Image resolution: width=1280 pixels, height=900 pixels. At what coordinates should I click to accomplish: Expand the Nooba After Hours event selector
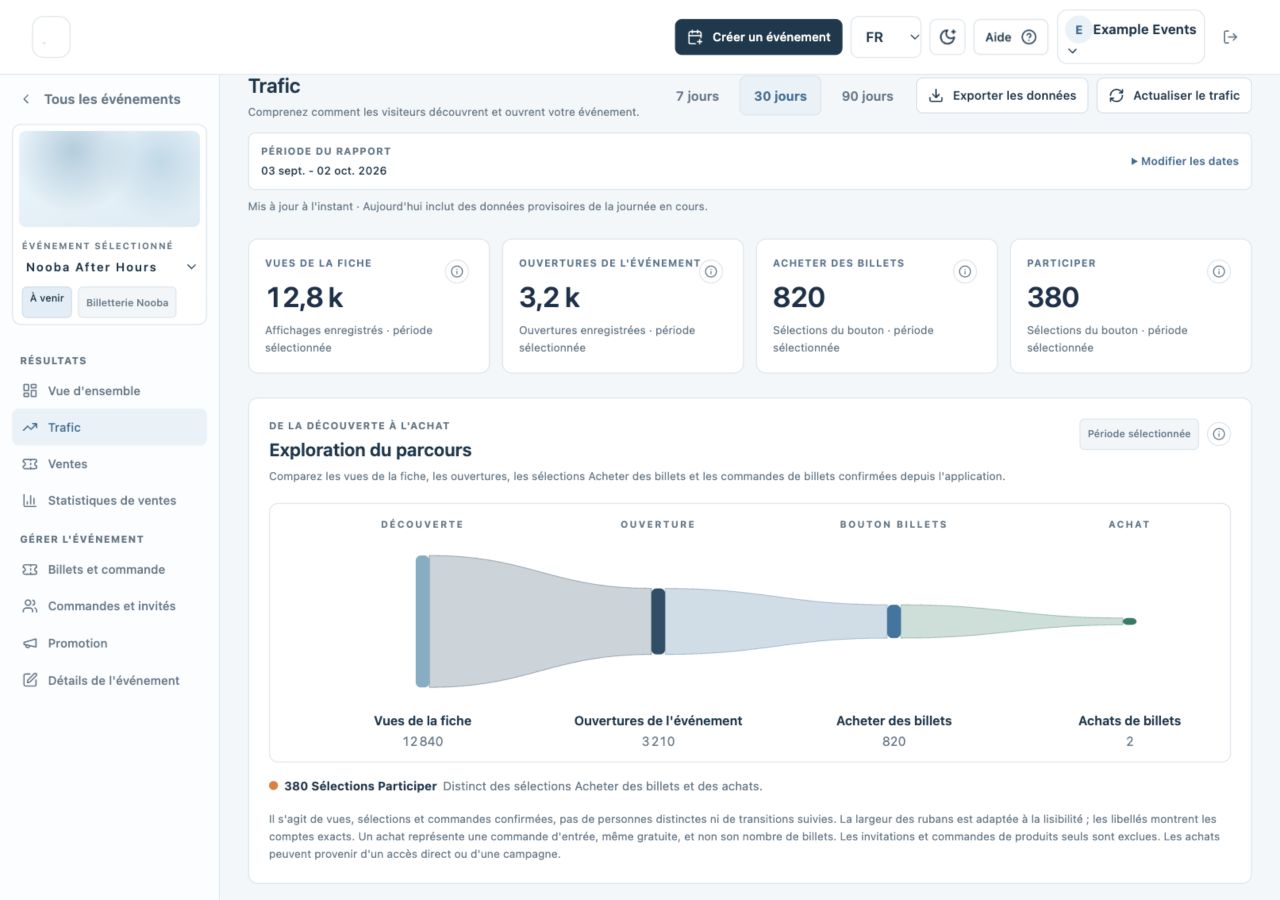[111, 267]
